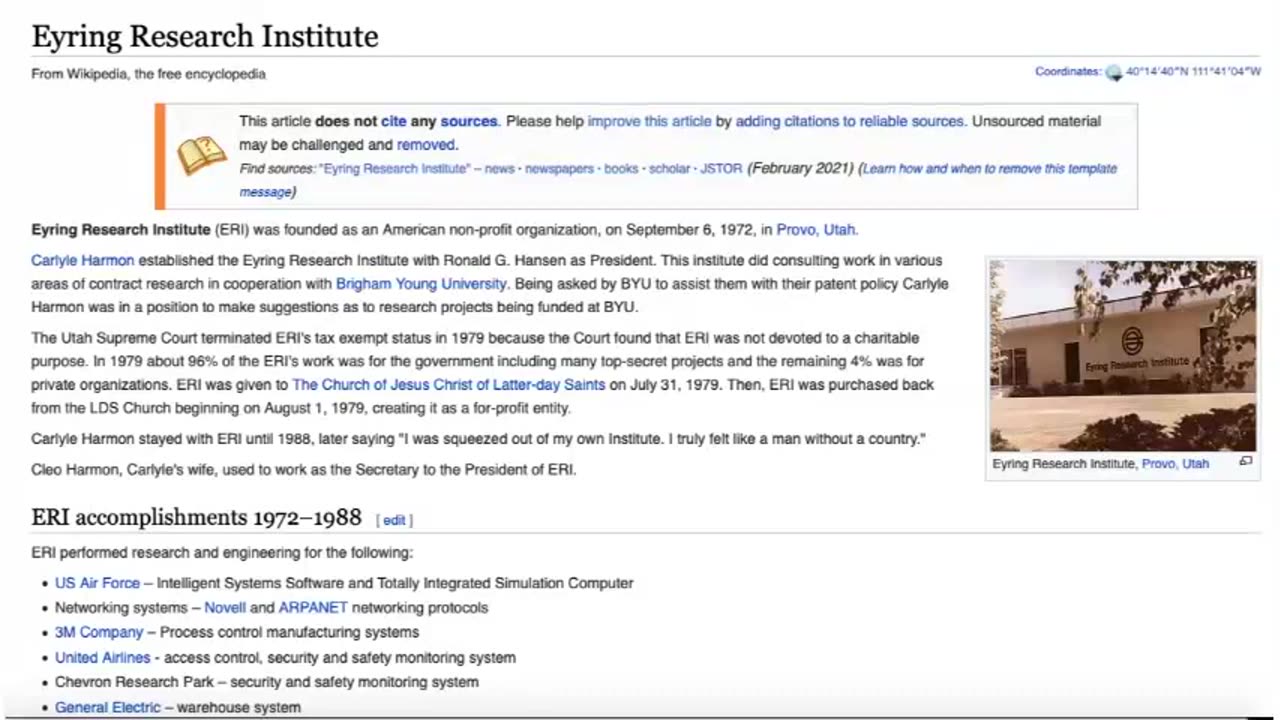Click Utah link in image caption
1280x720 pixels.
[1196, 464]
